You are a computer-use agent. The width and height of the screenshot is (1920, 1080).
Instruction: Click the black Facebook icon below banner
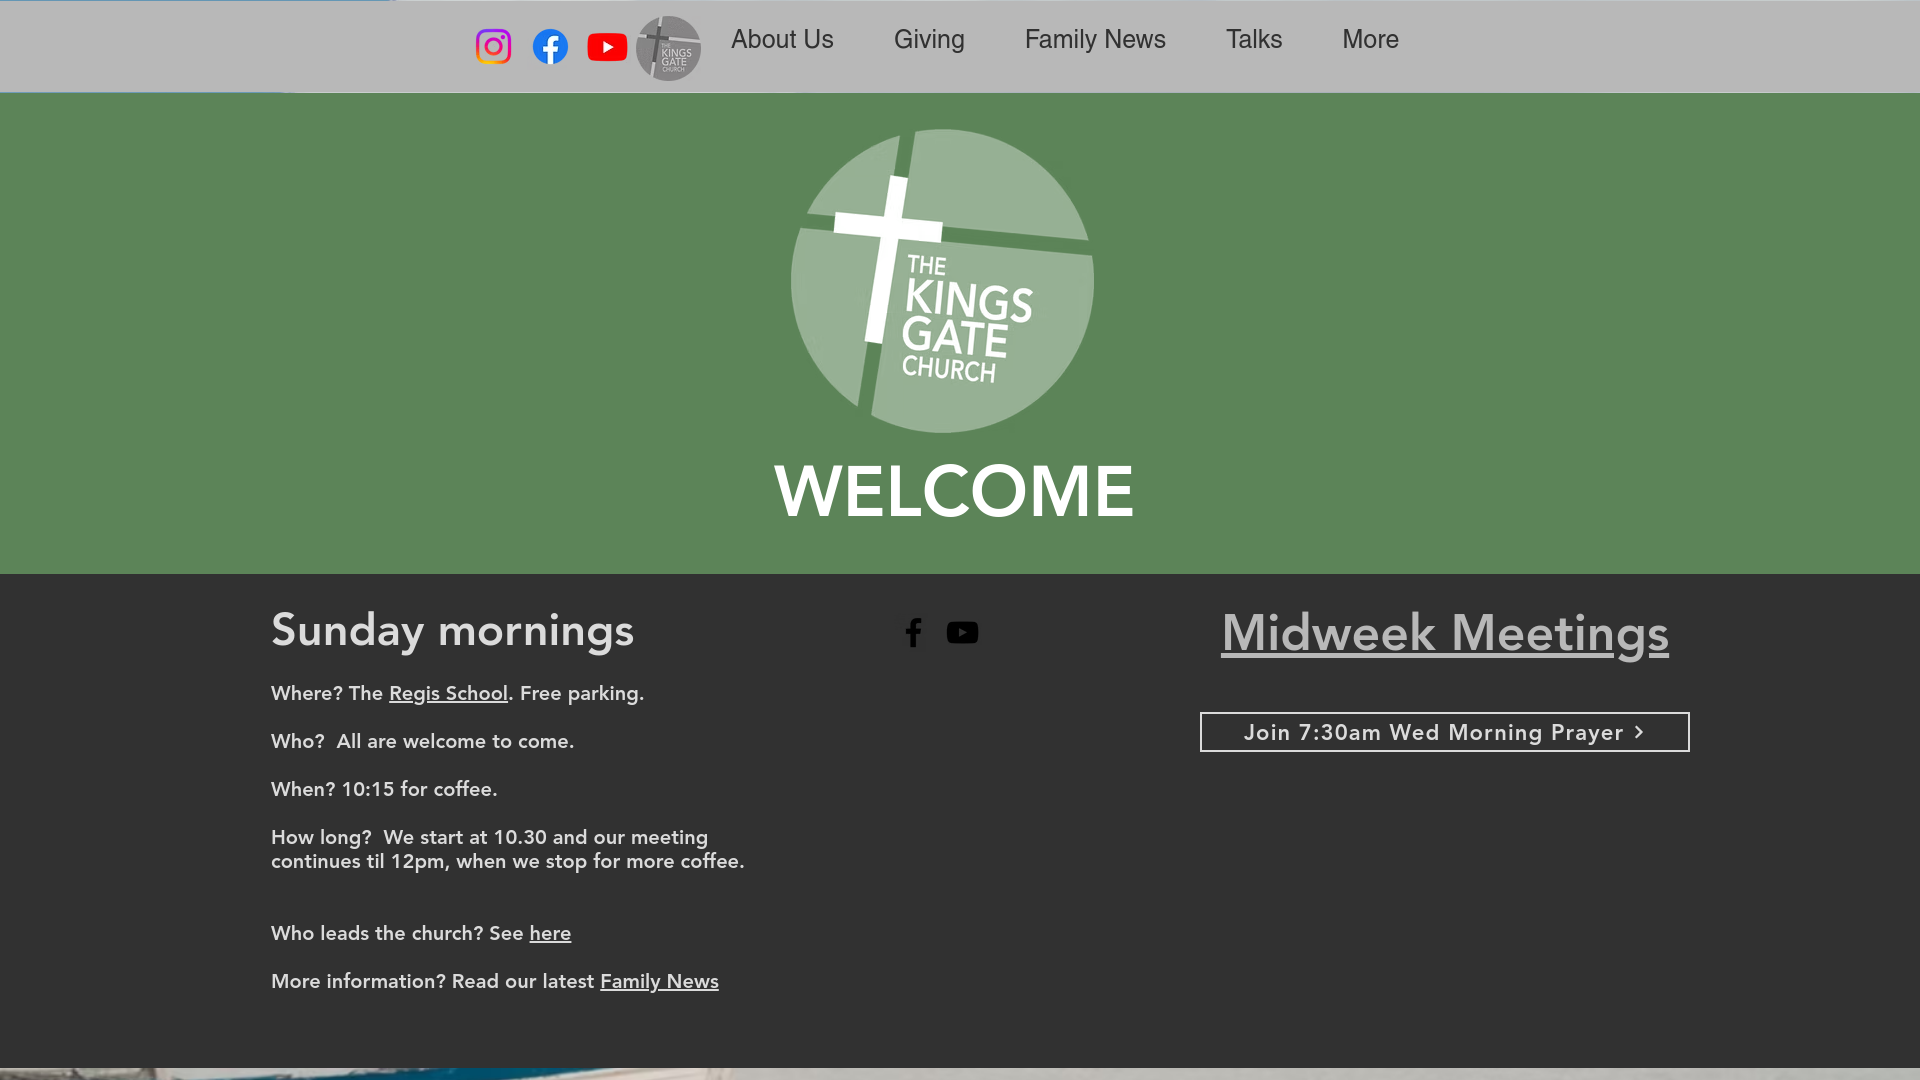click(x=913, y=632)
